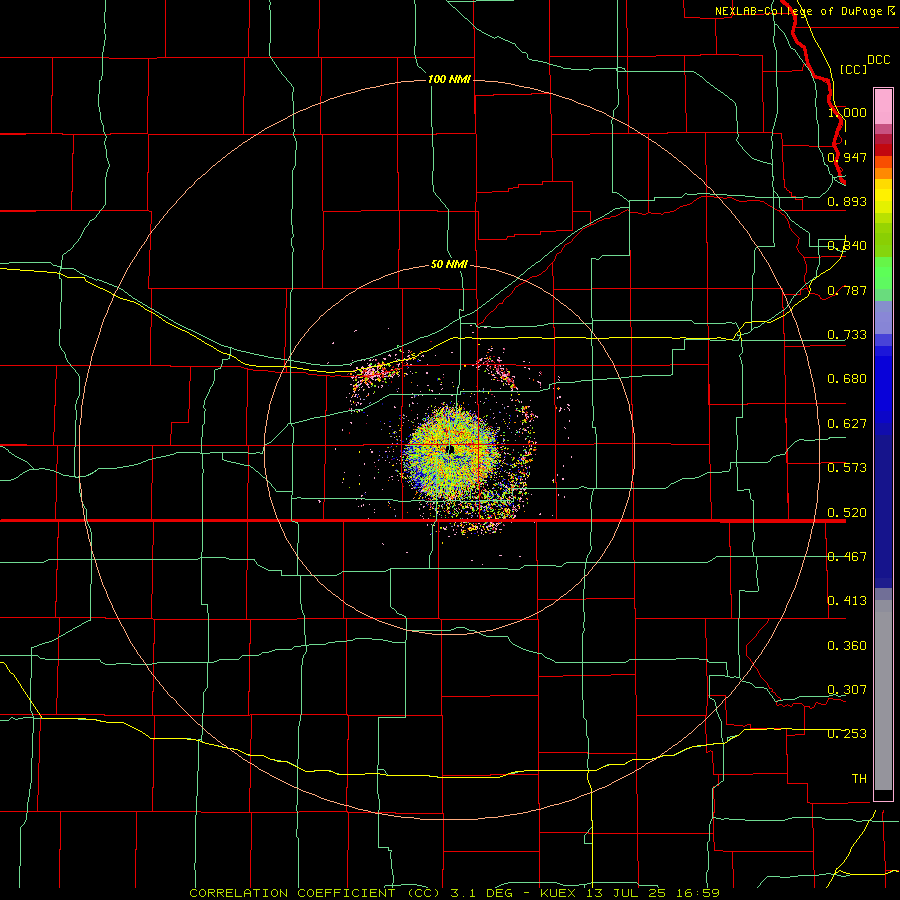Select the 0.413 legend value

click(847, 601)
